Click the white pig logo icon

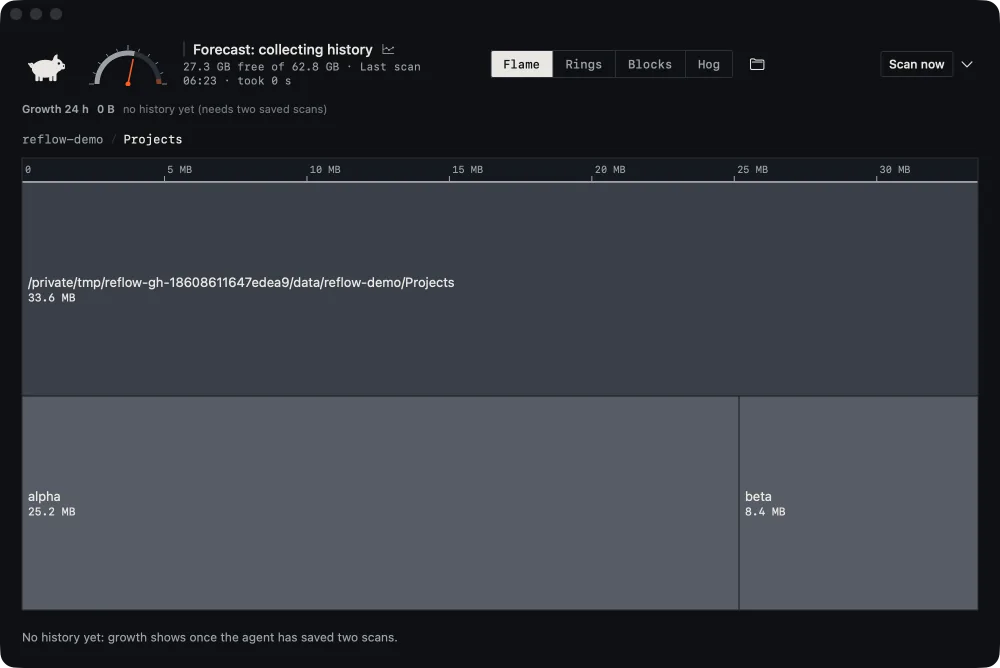pos(47,68)
